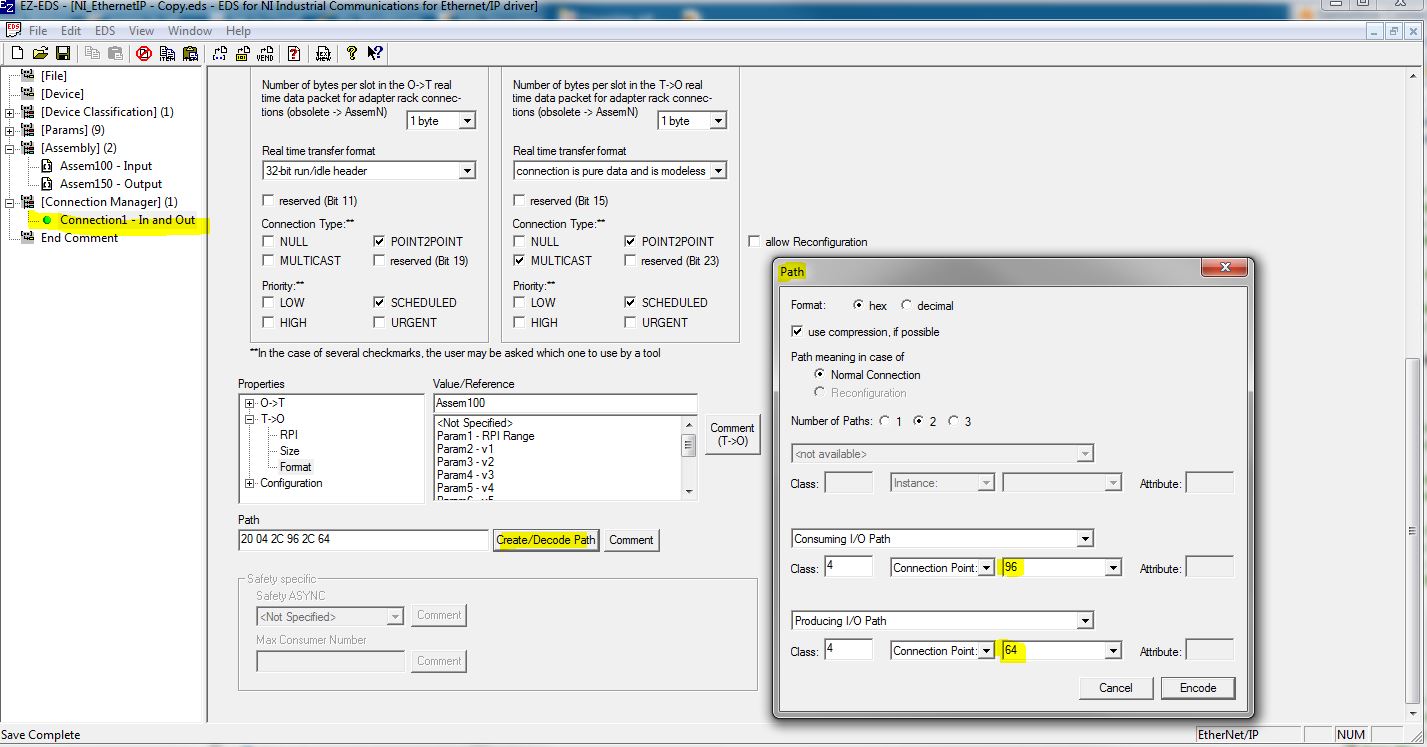Click Cancel in the Path dialog
This screenshot has width=1427, height=747.
click(1116, 688)
